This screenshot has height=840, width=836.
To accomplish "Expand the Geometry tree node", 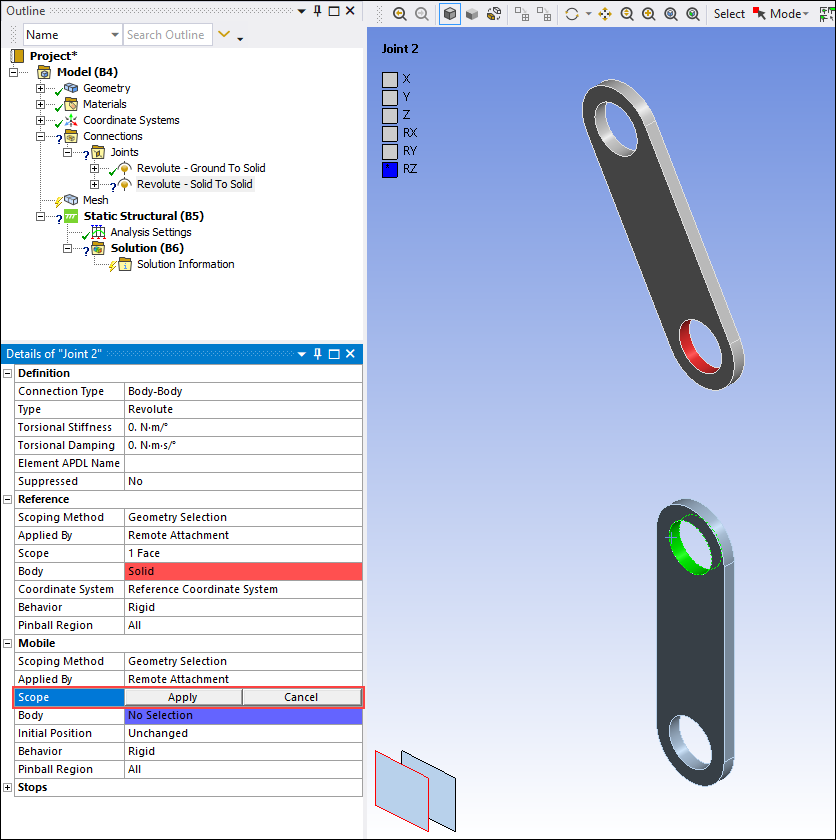I will 40,88.
